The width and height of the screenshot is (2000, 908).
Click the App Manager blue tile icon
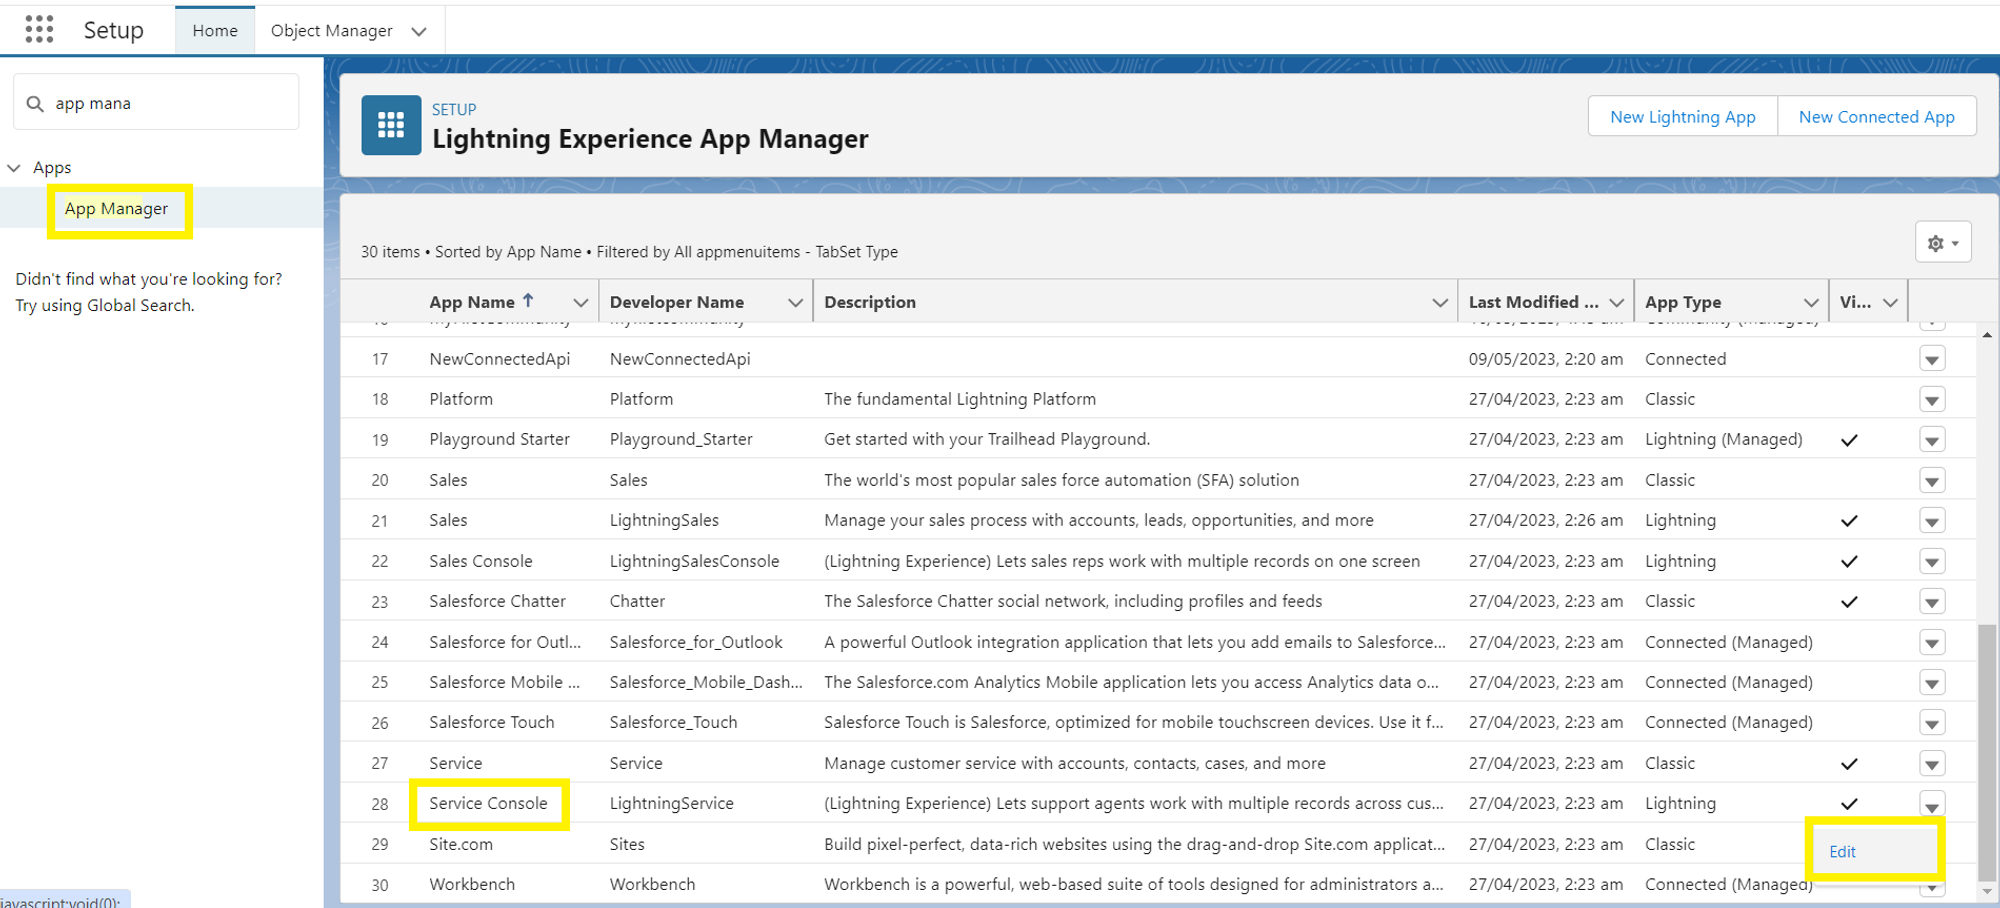click(x=391, y=125)
